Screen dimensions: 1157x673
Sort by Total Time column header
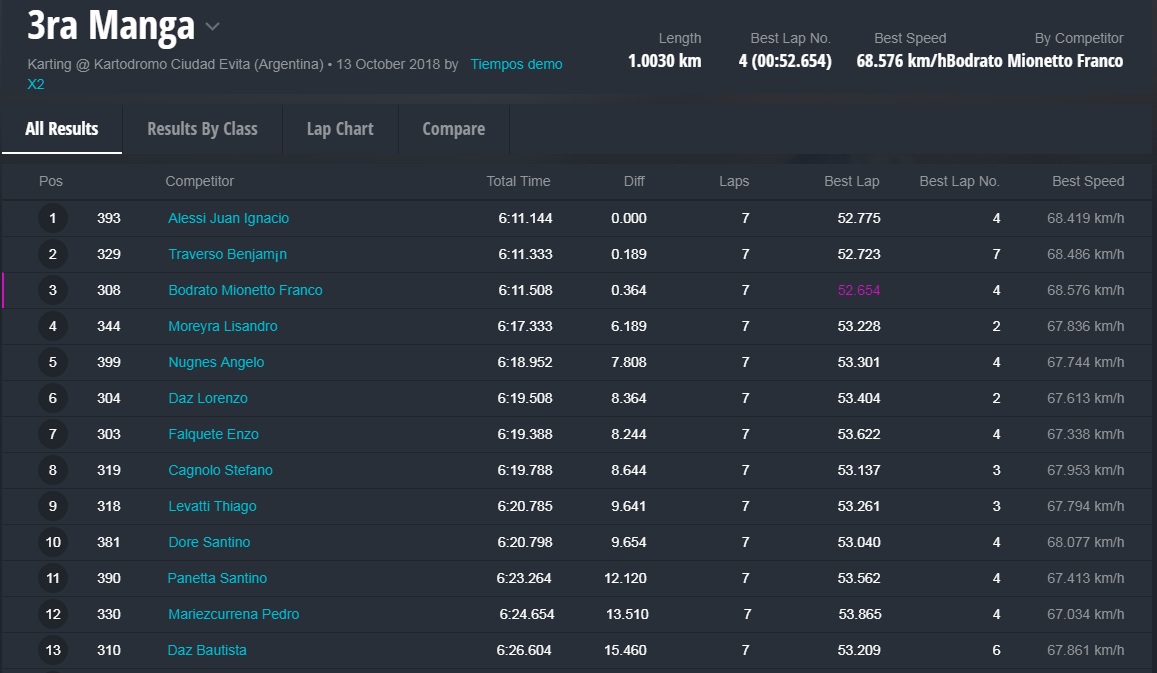[518, 181]
